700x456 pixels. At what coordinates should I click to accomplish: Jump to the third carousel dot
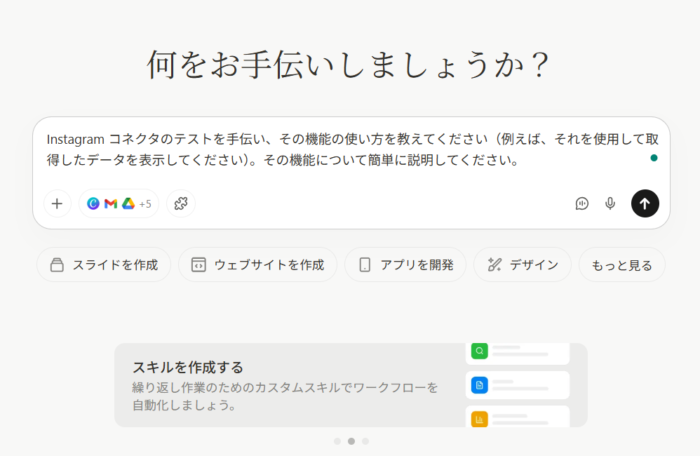point(365,441)
